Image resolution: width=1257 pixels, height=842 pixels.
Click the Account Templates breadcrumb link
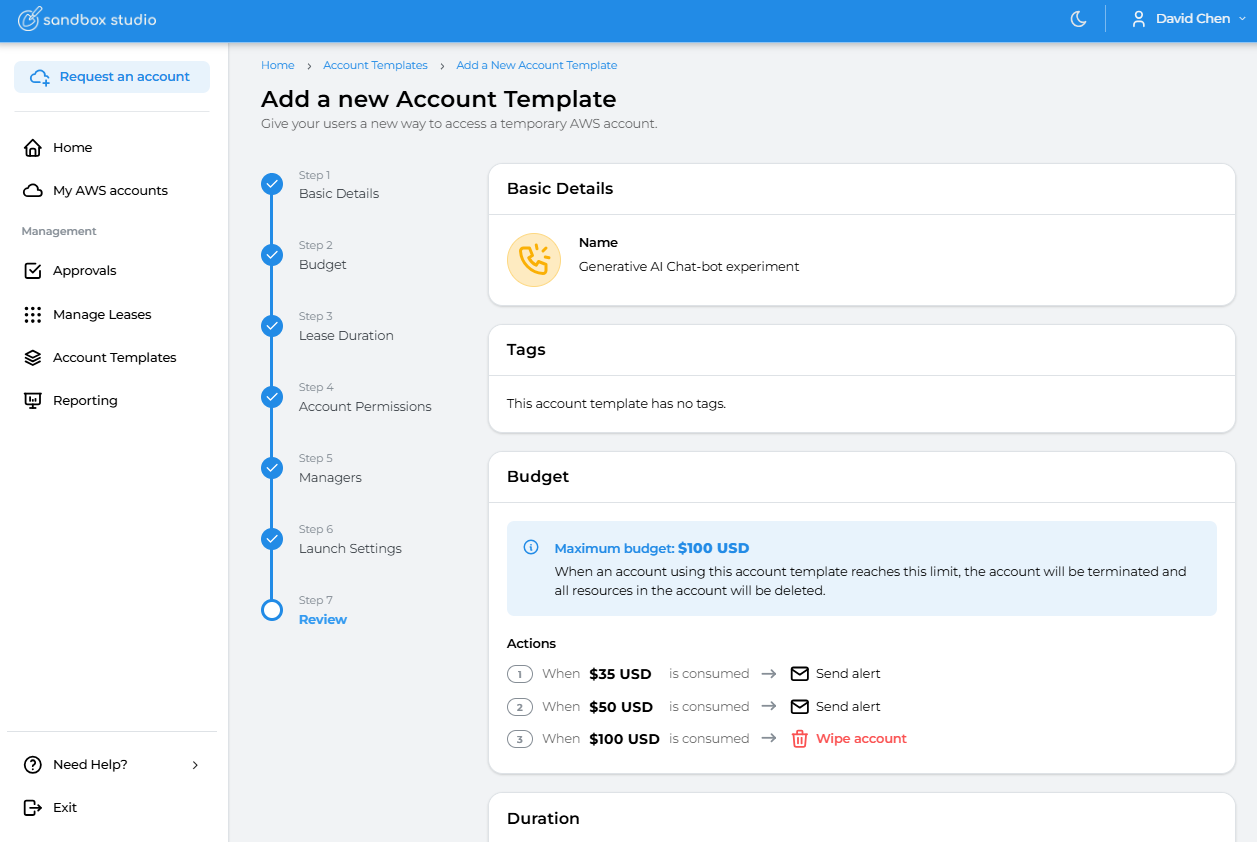pyautogui.click(x=375, y=65)
